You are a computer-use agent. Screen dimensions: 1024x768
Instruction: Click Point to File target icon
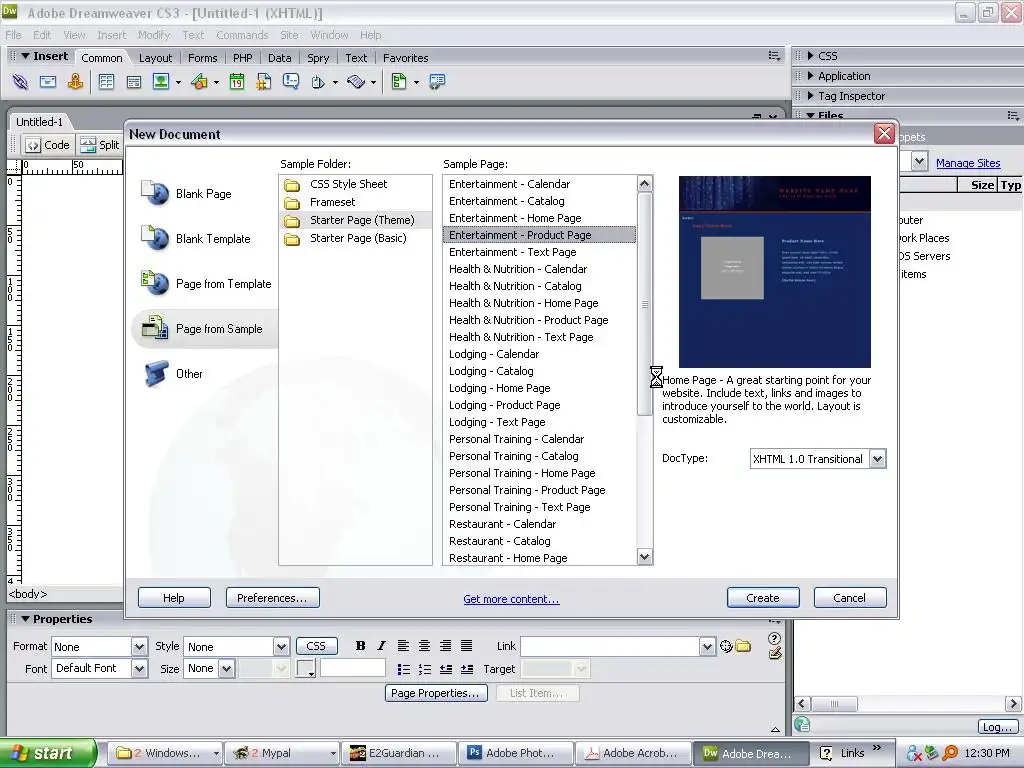pyautogui.click(x=726, y=646)
